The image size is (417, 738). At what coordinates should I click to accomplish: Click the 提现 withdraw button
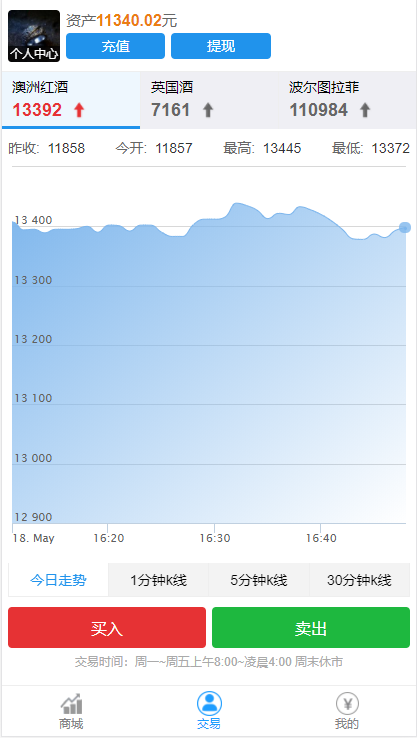click(221, 46)
